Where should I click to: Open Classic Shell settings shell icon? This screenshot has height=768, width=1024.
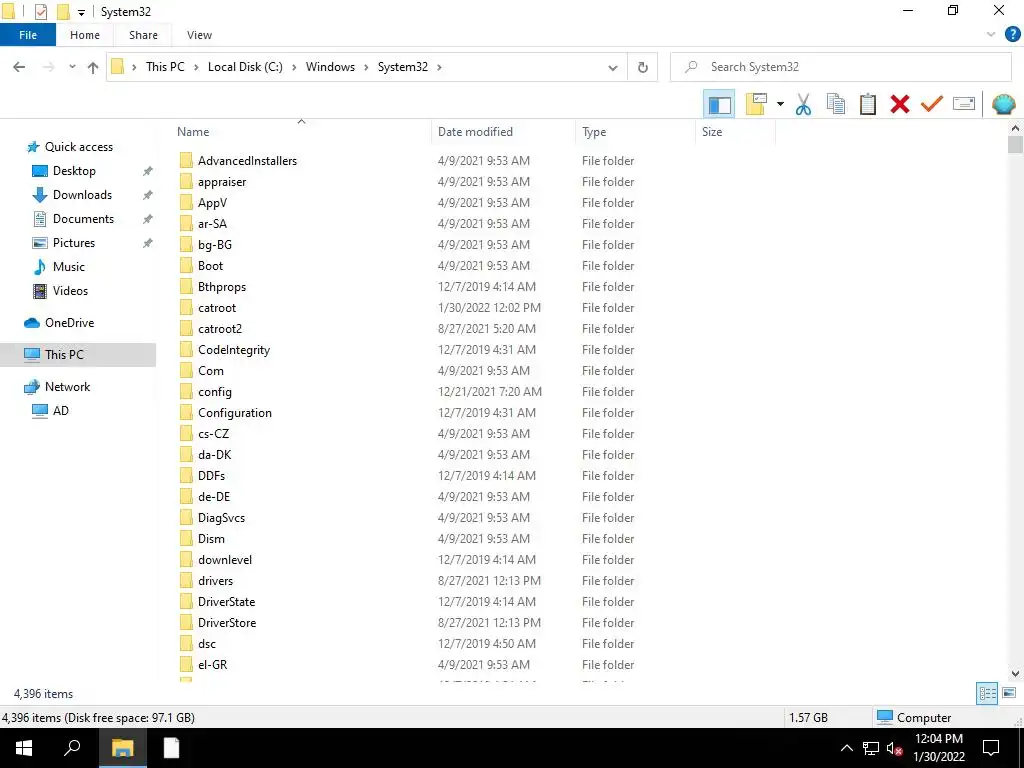tap(1004, 104)
